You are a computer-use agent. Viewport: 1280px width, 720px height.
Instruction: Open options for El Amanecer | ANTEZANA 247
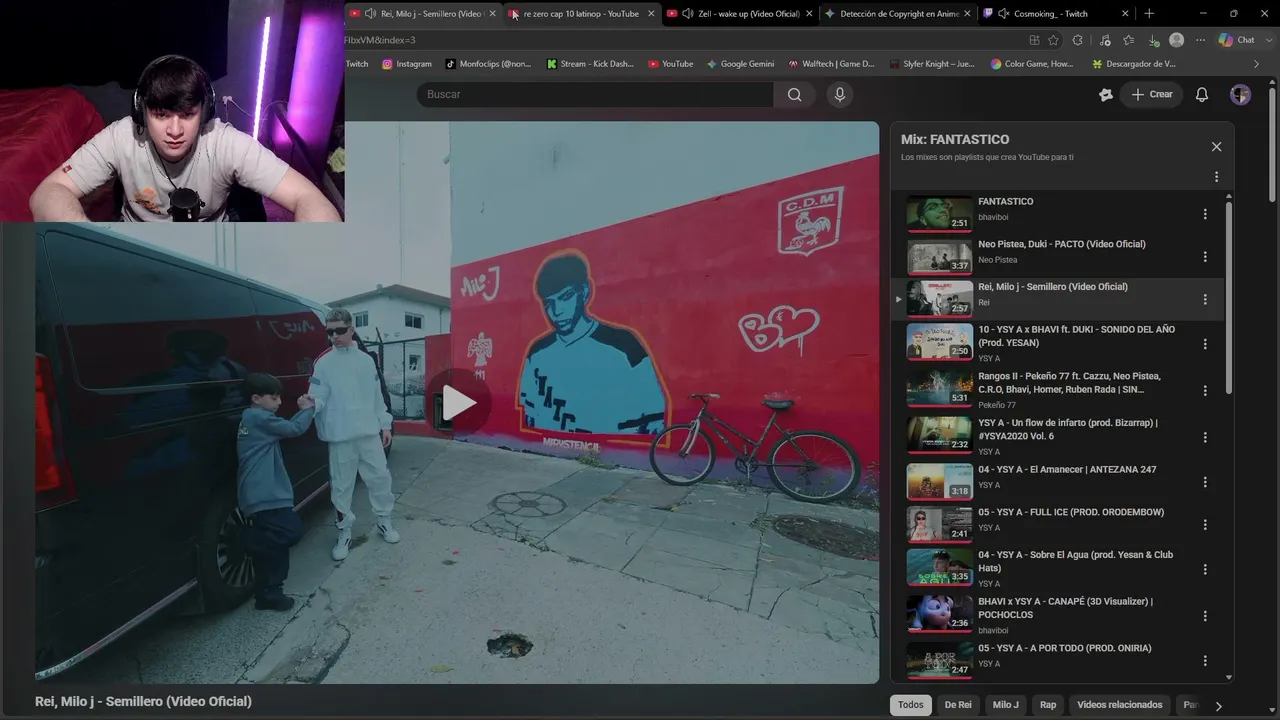coord(1205,482)
